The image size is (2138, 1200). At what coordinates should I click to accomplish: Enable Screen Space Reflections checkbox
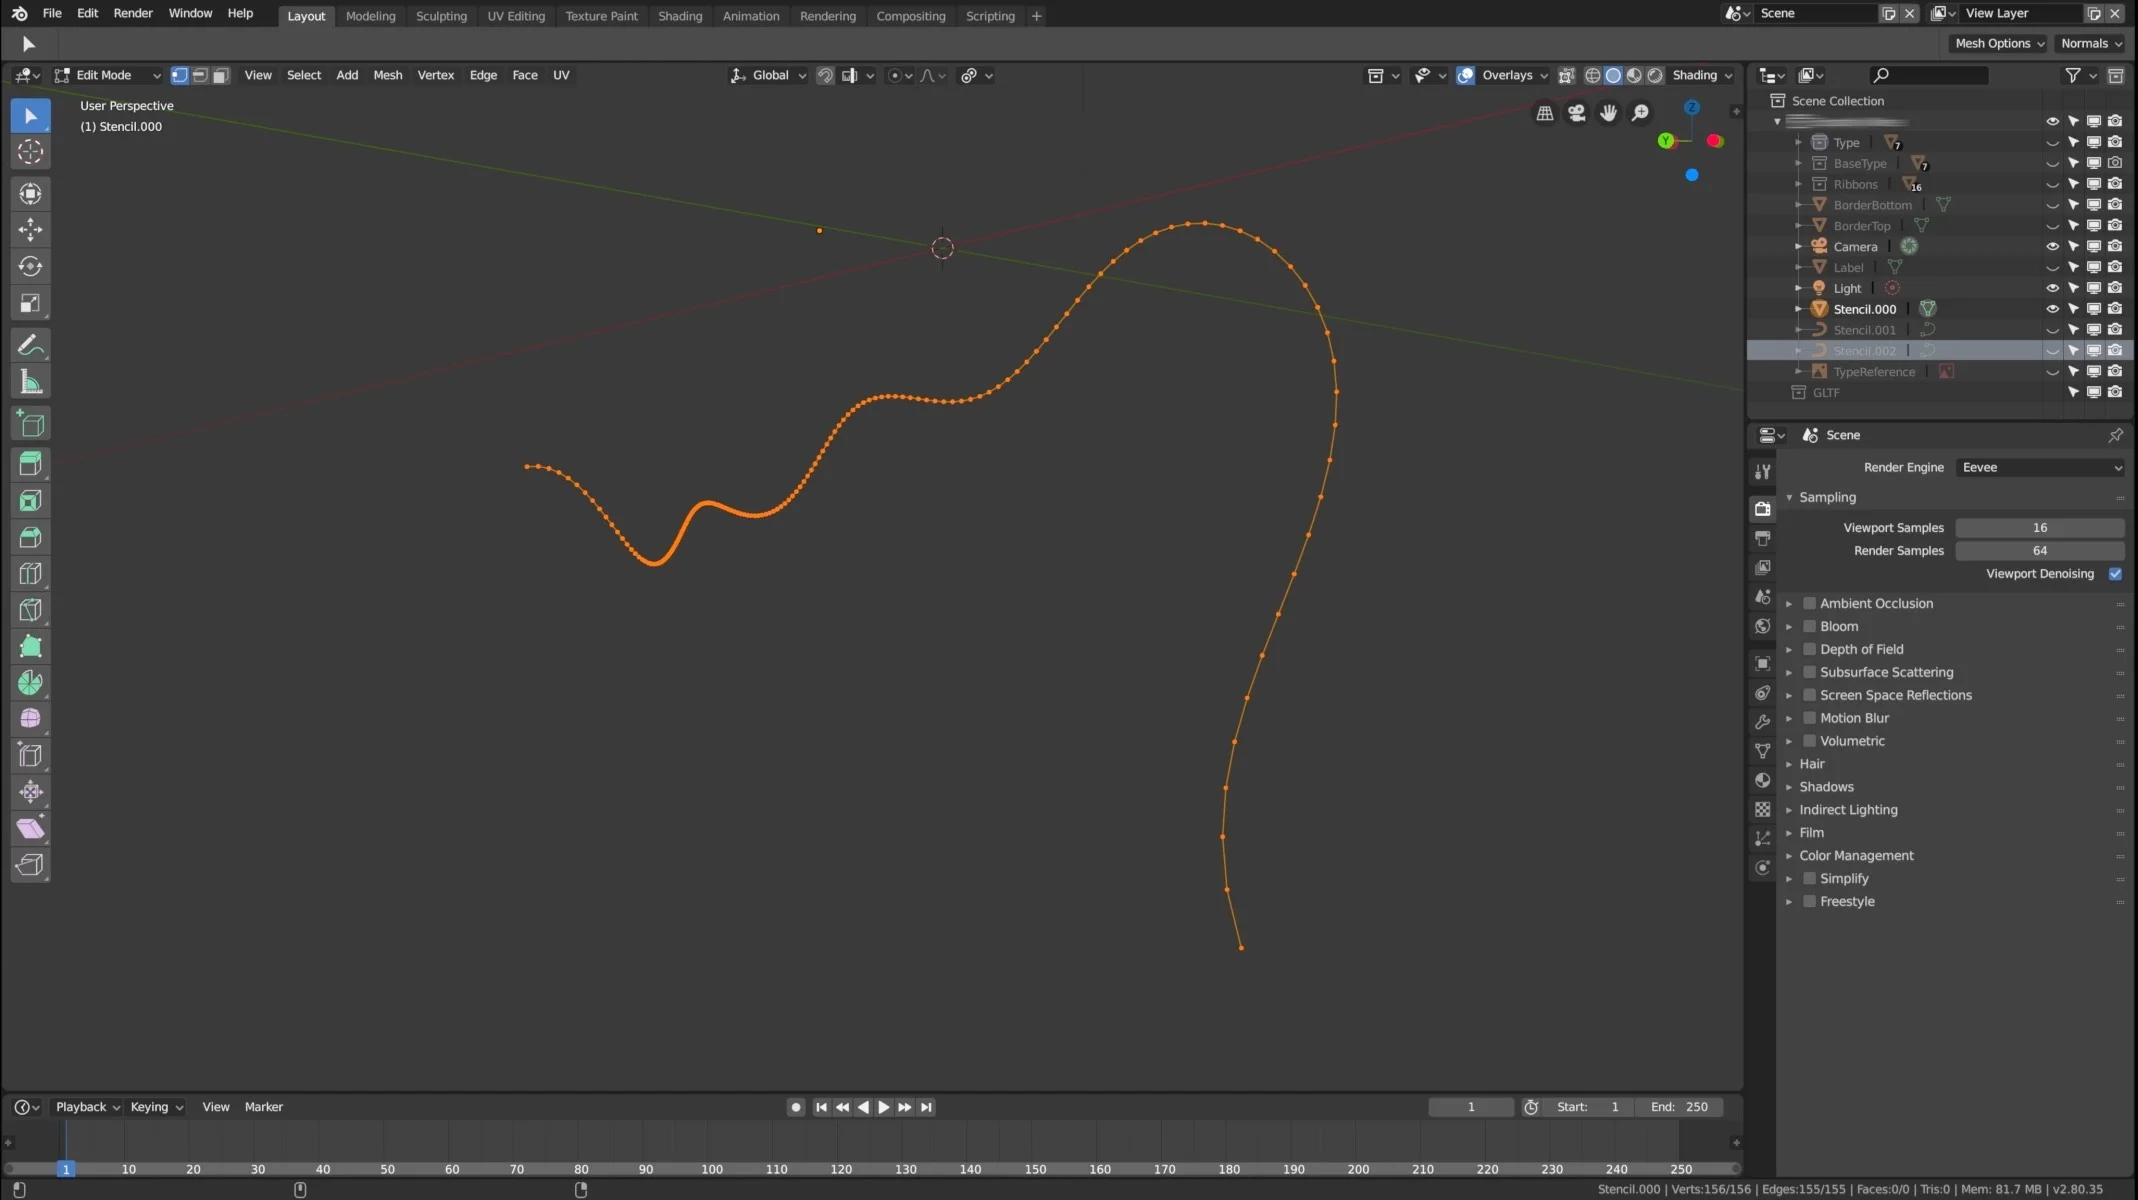click(x=1809, y=695)
